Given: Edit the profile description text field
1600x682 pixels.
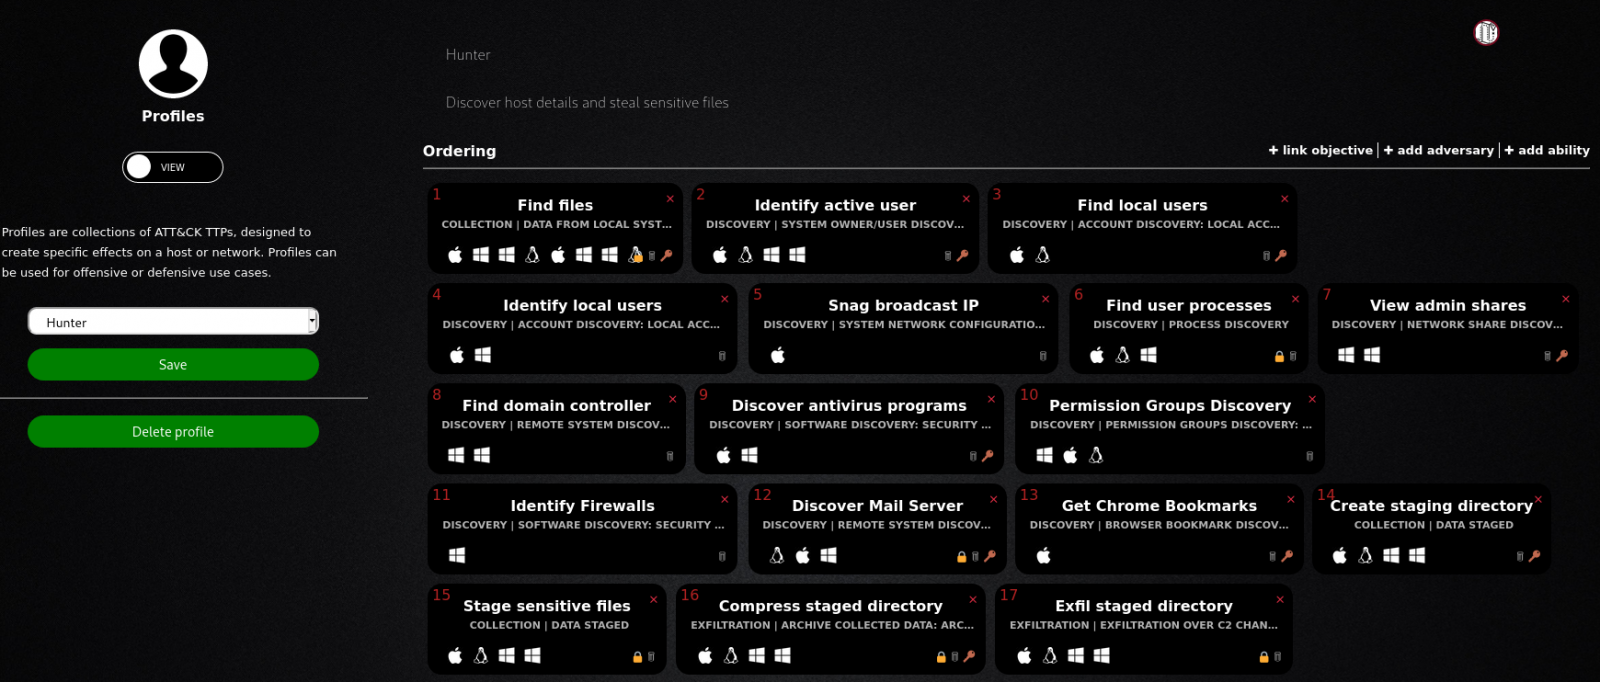Looking at the screenshot, I should (587, 103).
